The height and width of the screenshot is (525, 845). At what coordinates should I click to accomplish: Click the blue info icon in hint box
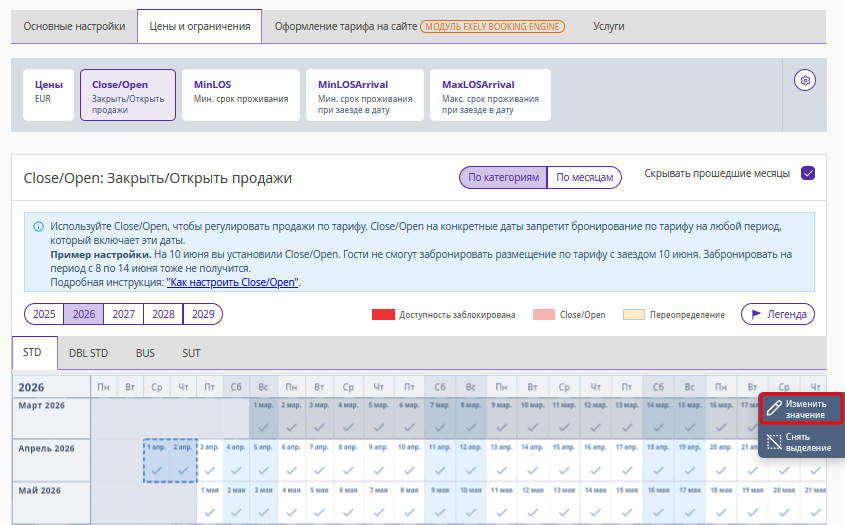coord(38,227)
